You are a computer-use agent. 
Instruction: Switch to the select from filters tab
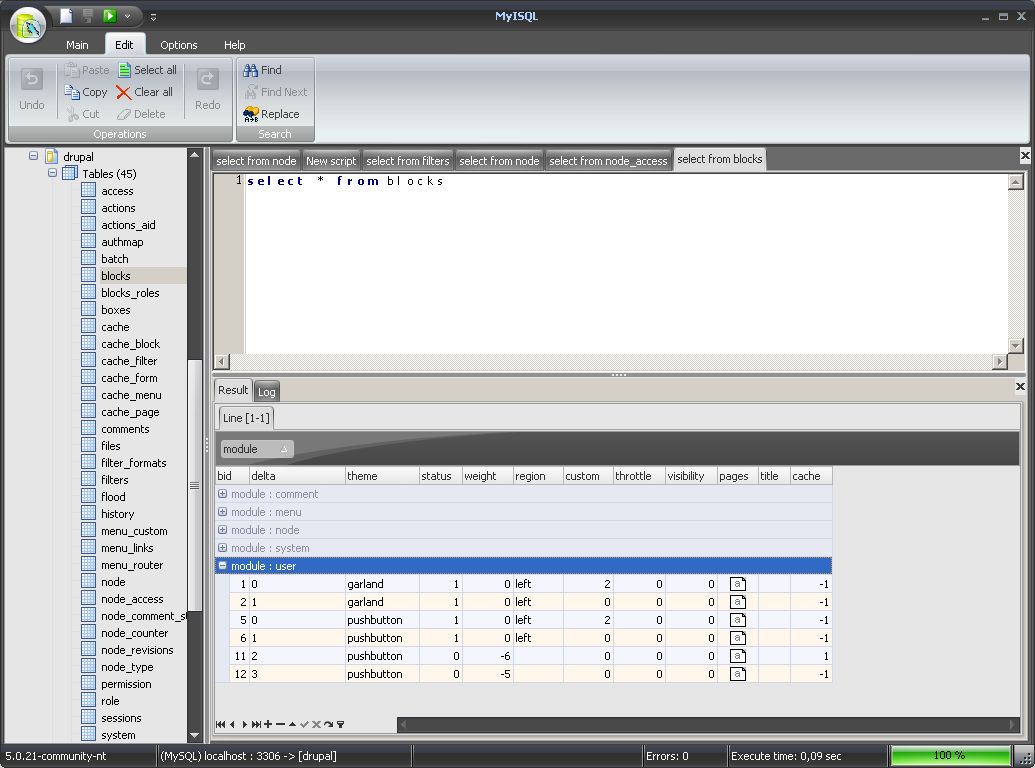[x=407, y=161]
